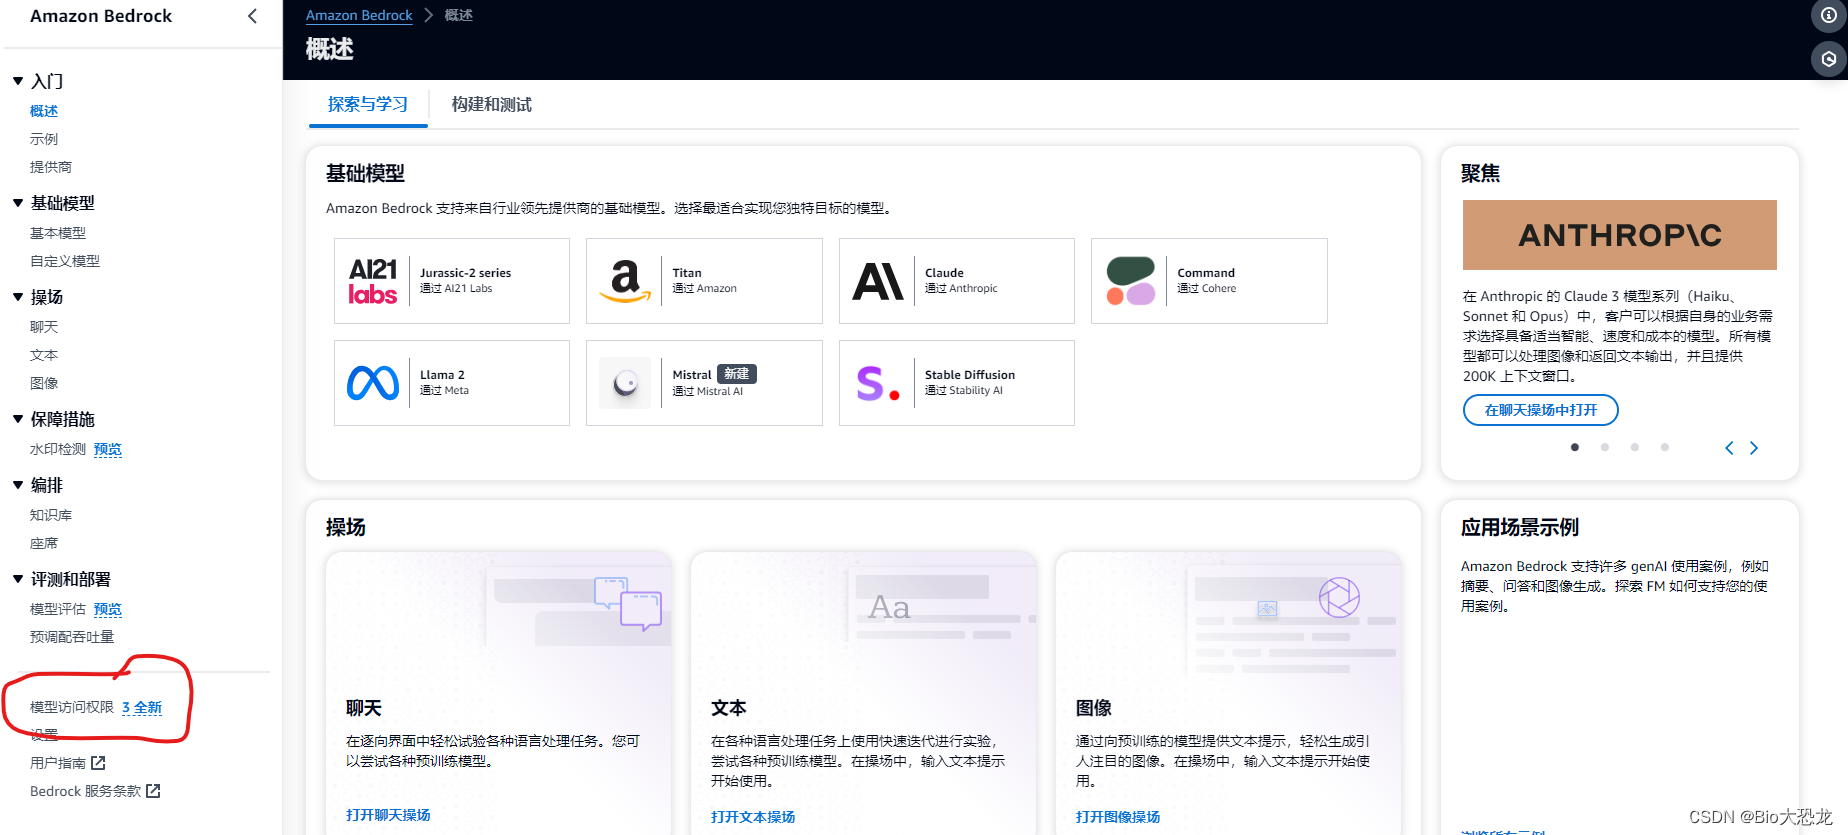The width and height of the screenshot is (1848, 835).
Task: Click the 新建 badge on Mistral
Action: [x=737, y=374]
